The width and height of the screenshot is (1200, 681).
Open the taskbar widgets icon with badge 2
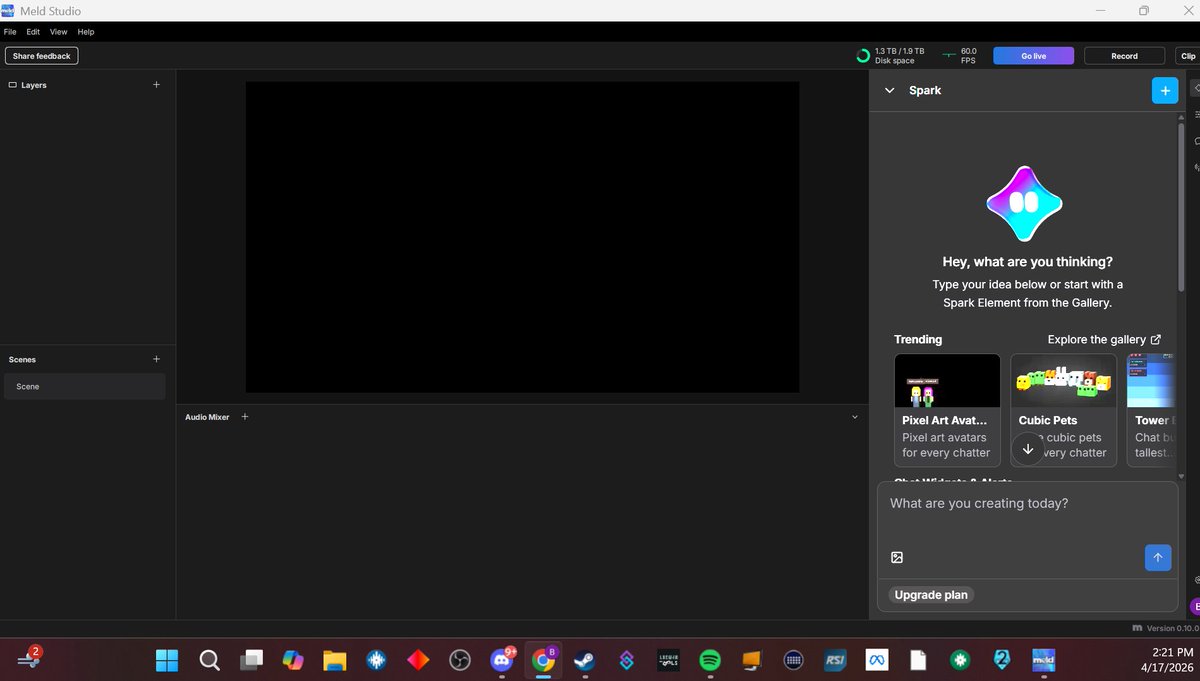click(x=29, y=658)
